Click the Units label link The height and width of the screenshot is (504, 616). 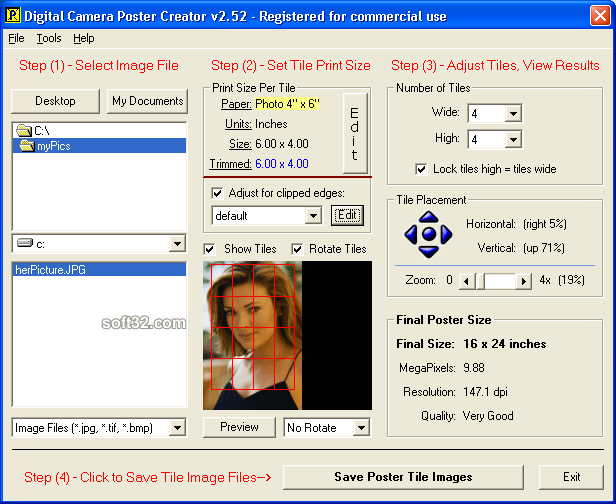(238, 124)
